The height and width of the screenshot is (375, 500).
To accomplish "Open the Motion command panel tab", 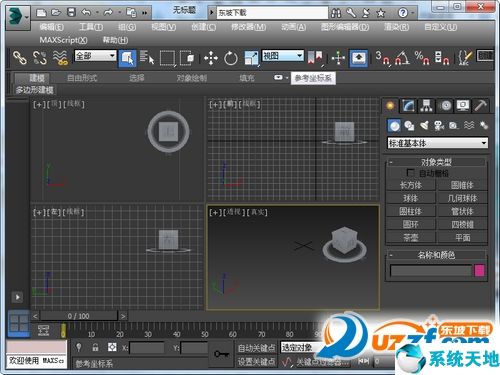I will click(445, 106).
